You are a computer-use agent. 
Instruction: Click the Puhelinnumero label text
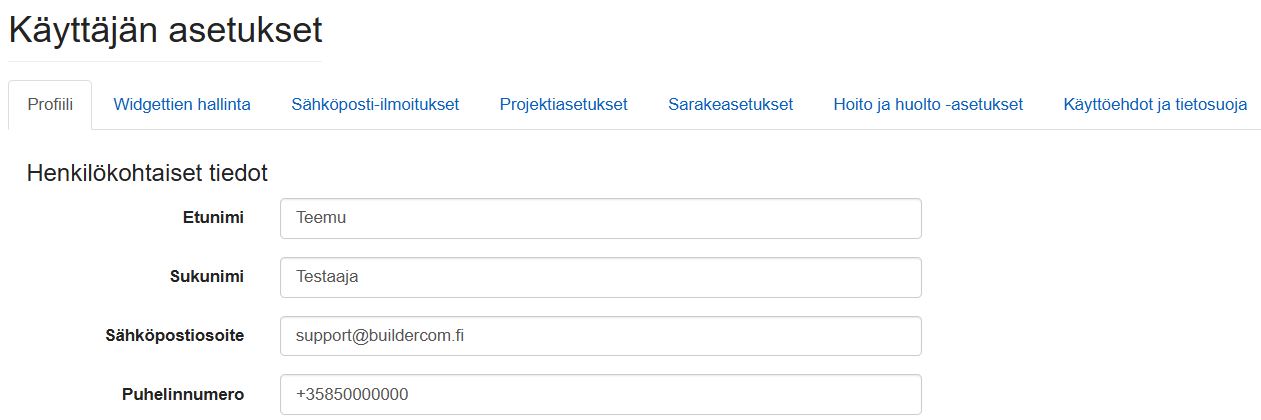click(x=183, y=394)
